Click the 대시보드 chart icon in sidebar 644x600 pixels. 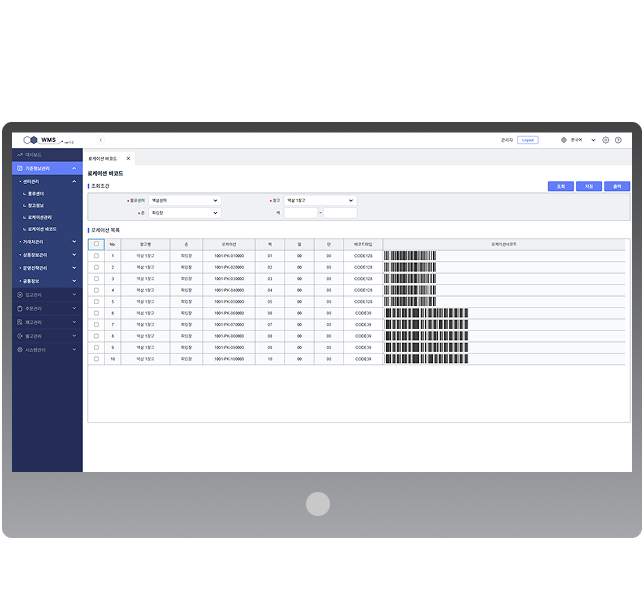point(20,155)
